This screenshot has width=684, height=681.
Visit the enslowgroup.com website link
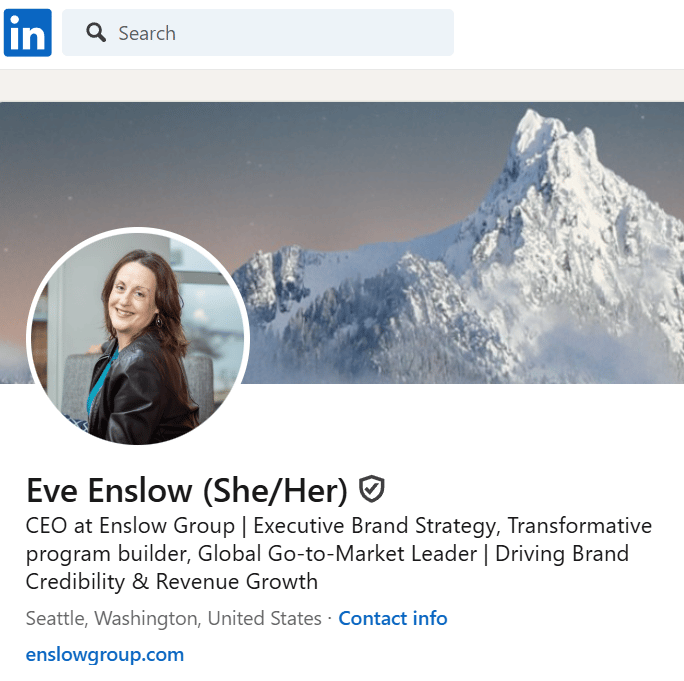105,654
